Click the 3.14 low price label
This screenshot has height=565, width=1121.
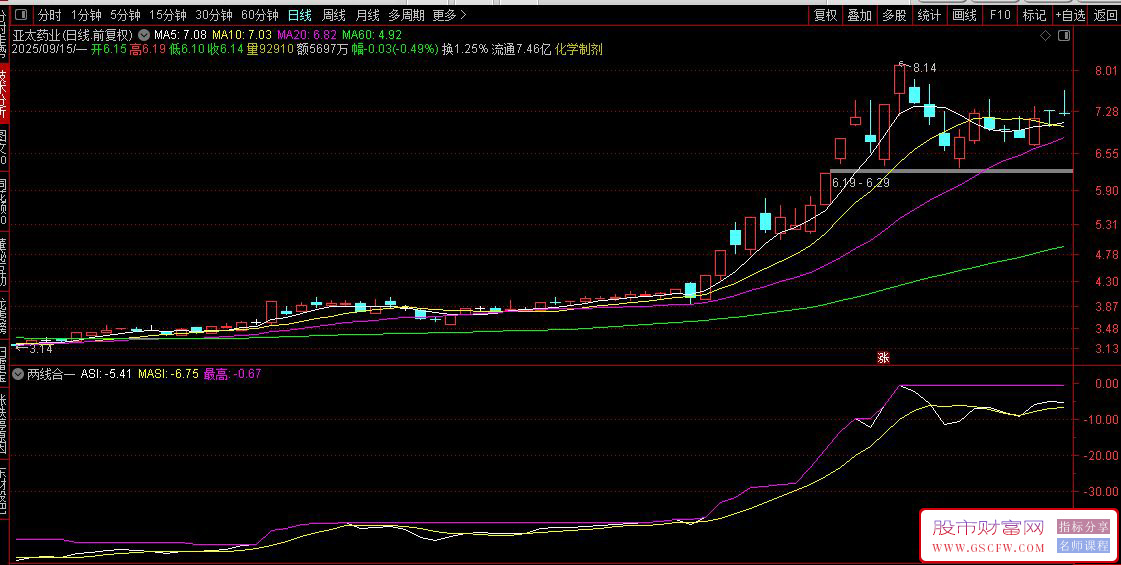coord(41,349)
